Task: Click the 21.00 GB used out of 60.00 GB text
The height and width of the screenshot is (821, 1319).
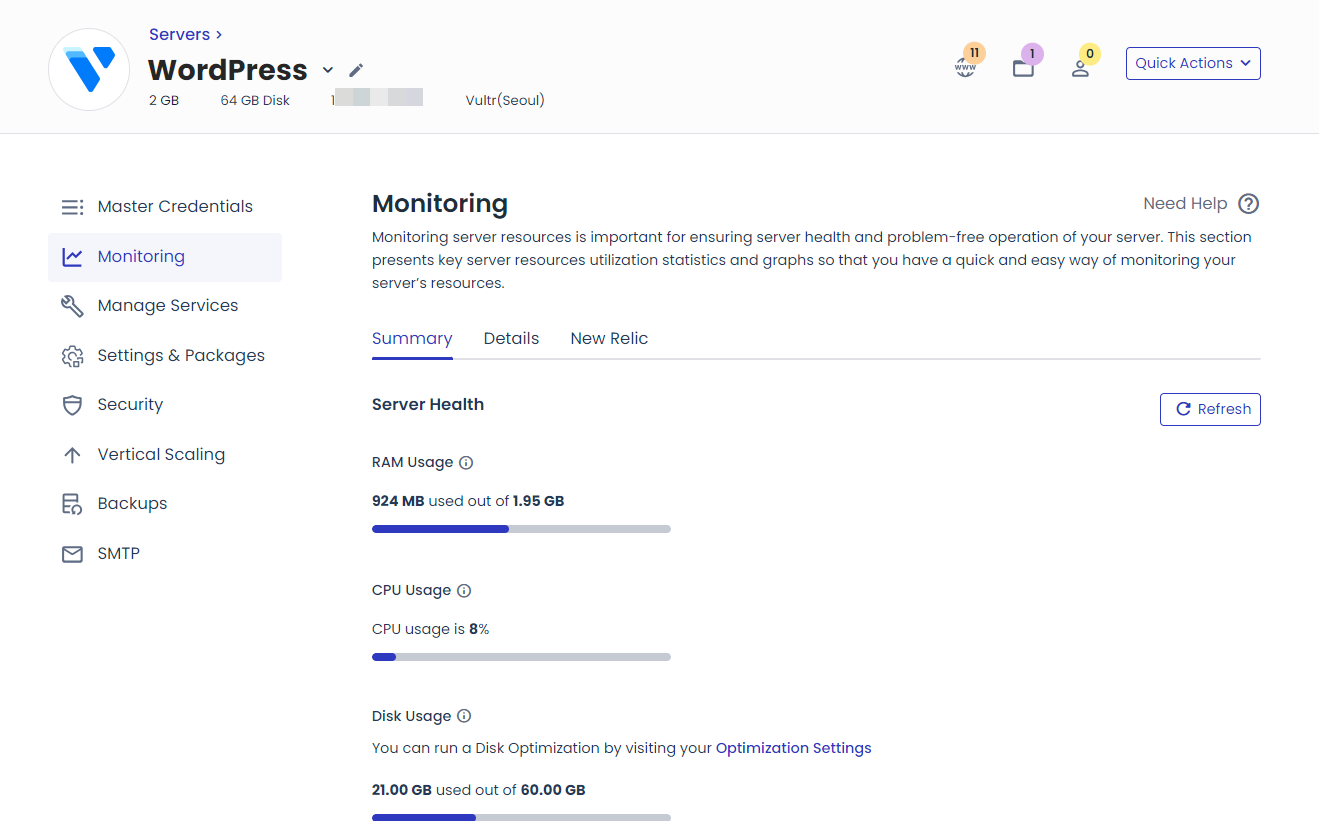Action: pyautogui.click(x=479, y=790)
